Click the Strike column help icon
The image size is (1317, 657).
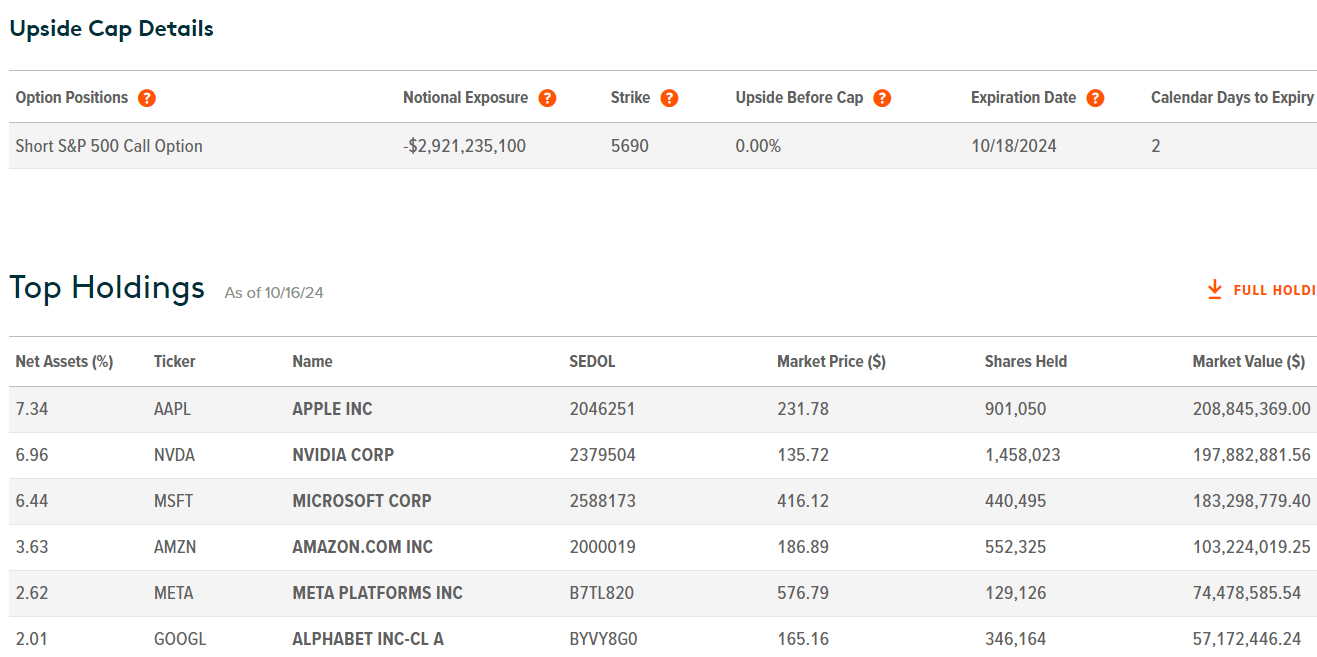pyautogui.click(x=671, y=98)
